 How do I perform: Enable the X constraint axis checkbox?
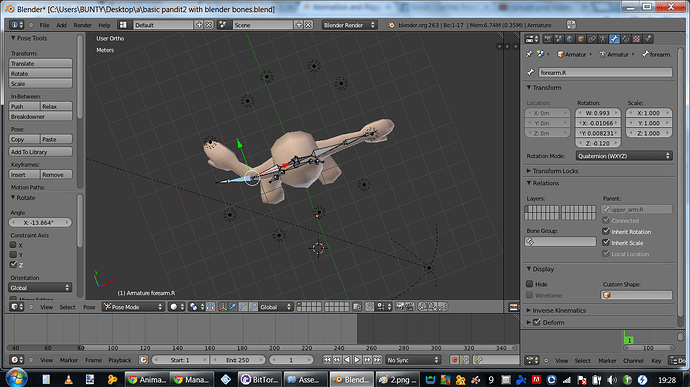click(x=13, y=245)
